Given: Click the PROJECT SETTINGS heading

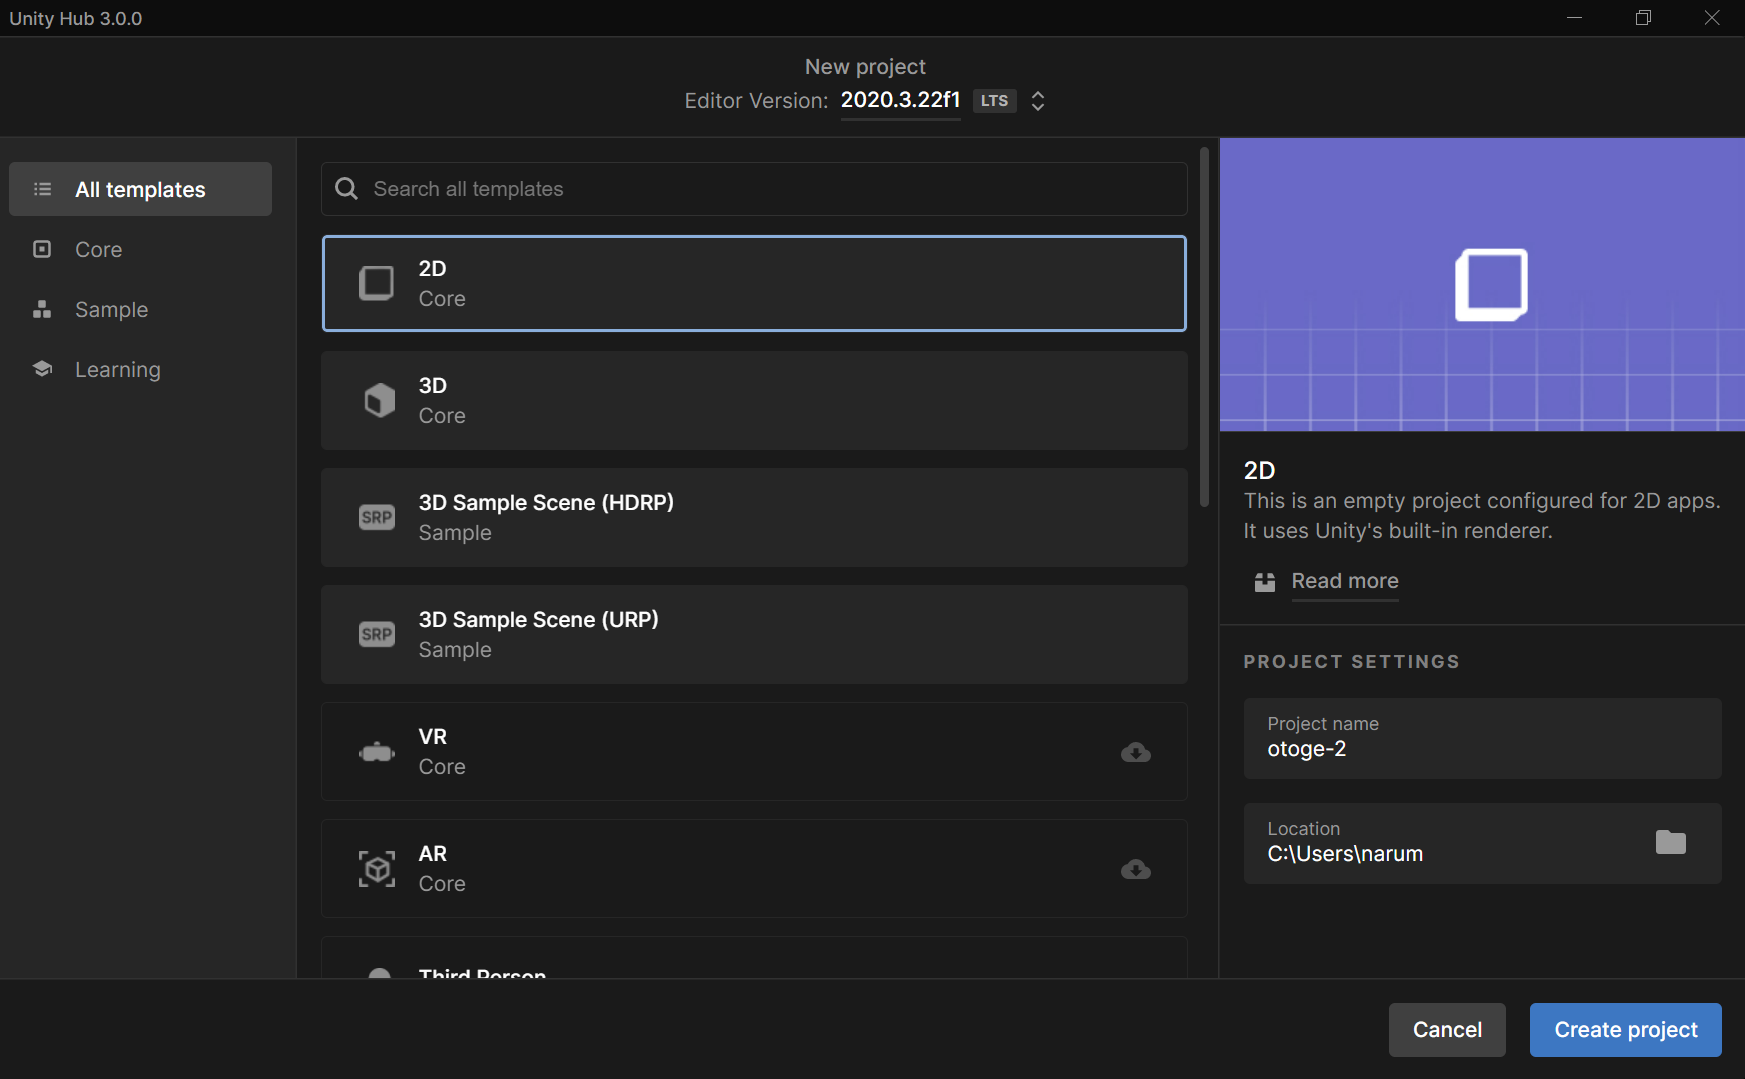Looking at the screenshot, I should (x=1351, y=662).
